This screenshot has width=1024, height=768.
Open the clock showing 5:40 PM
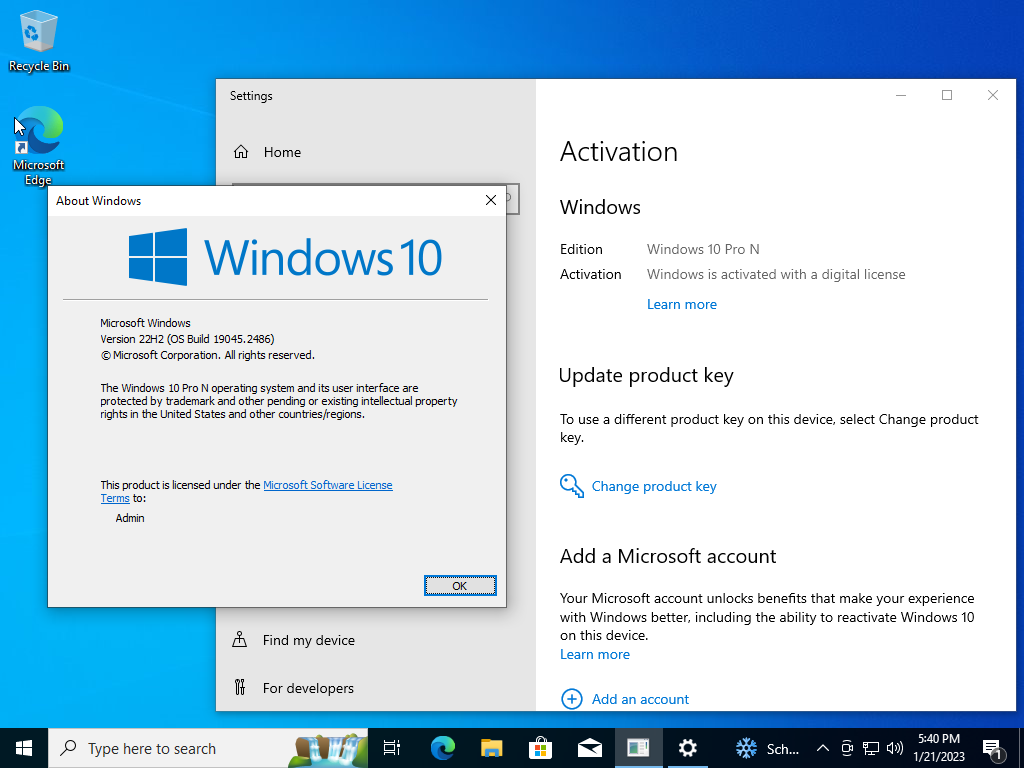[x=938, y=748]
